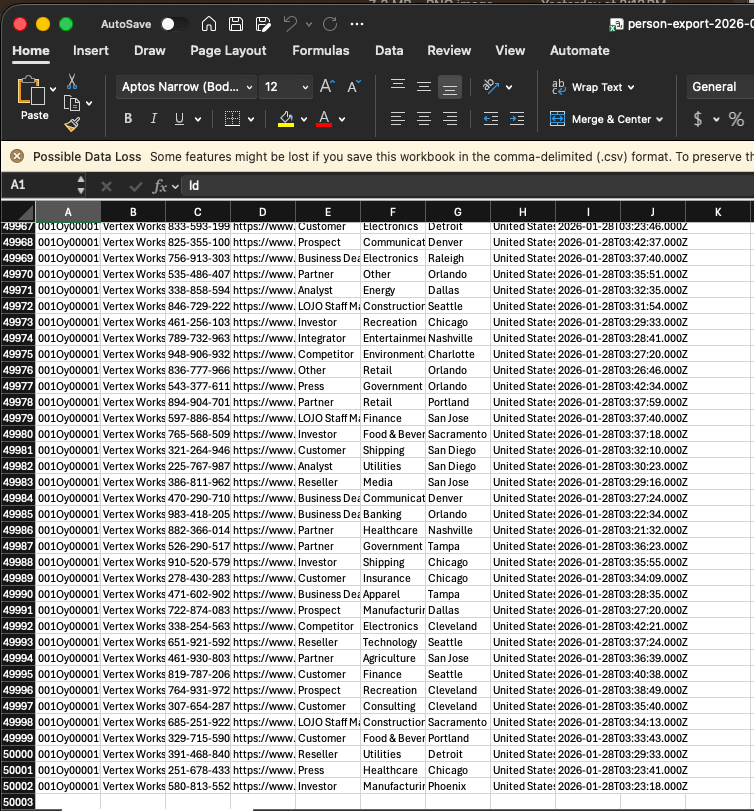
Task: Toggle italic formatting
Action: coord(153,119)
